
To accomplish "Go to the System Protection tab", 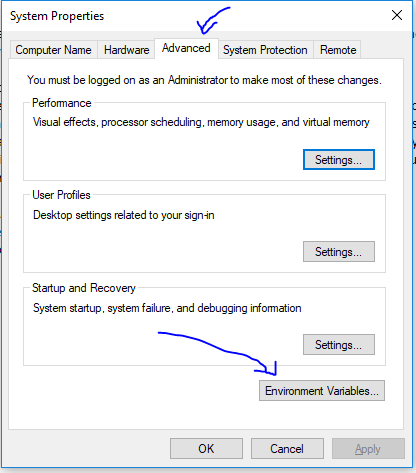I will coord(265,50).
